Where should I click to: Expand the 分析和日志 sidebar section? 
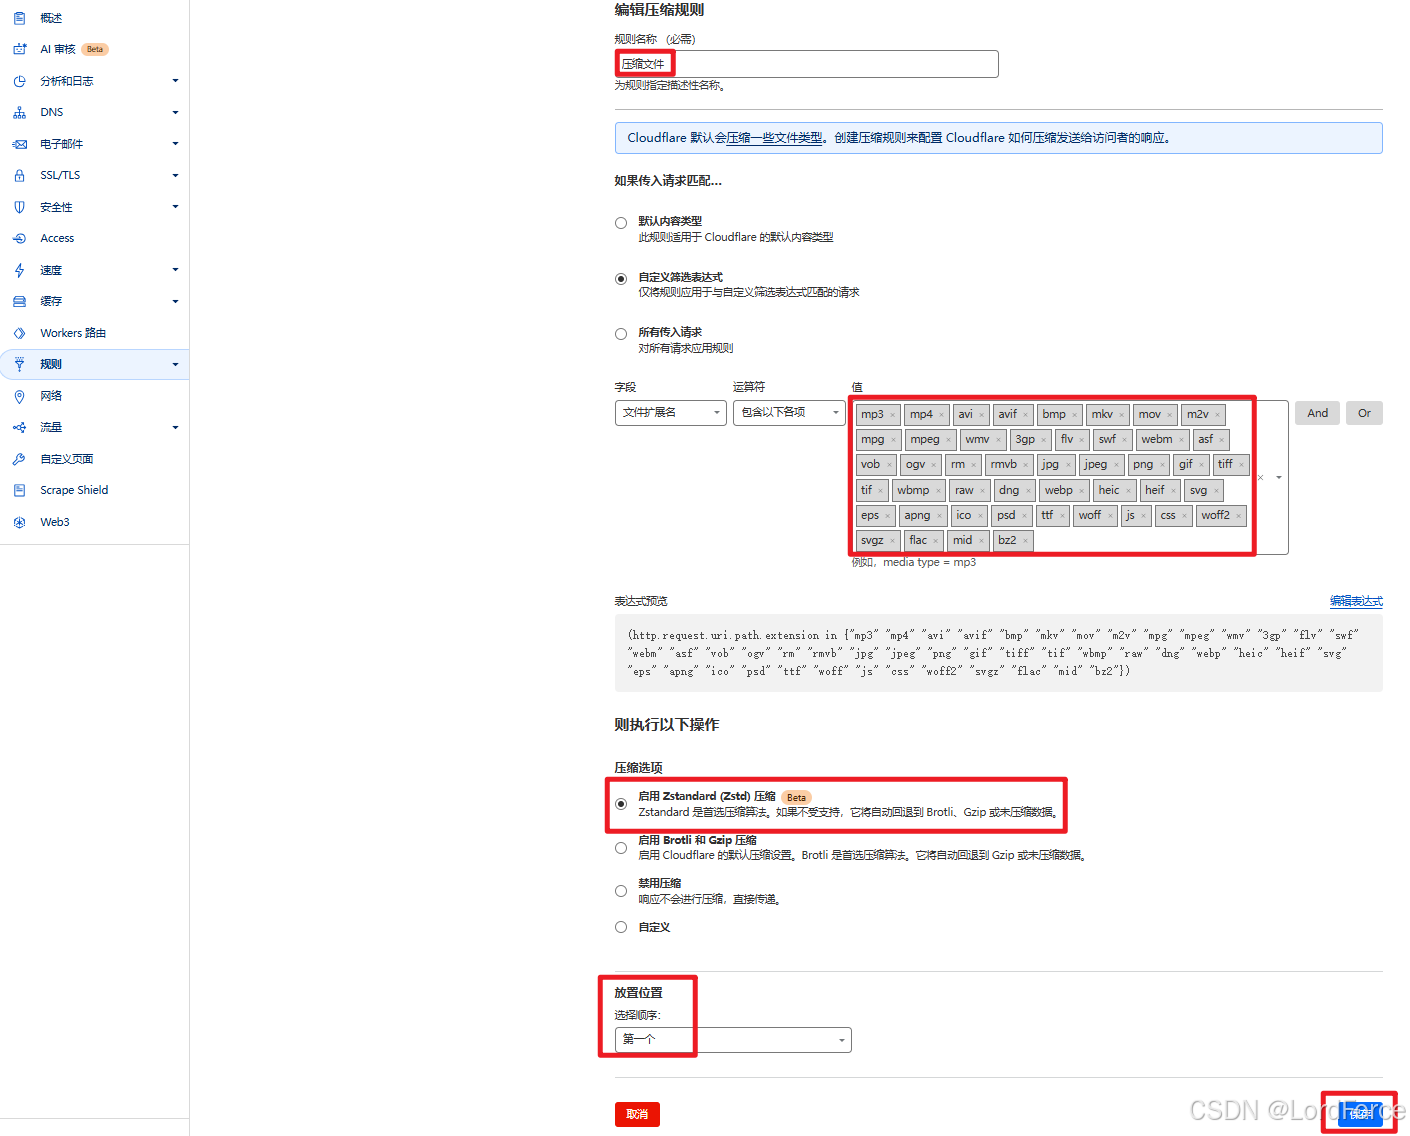175,81
